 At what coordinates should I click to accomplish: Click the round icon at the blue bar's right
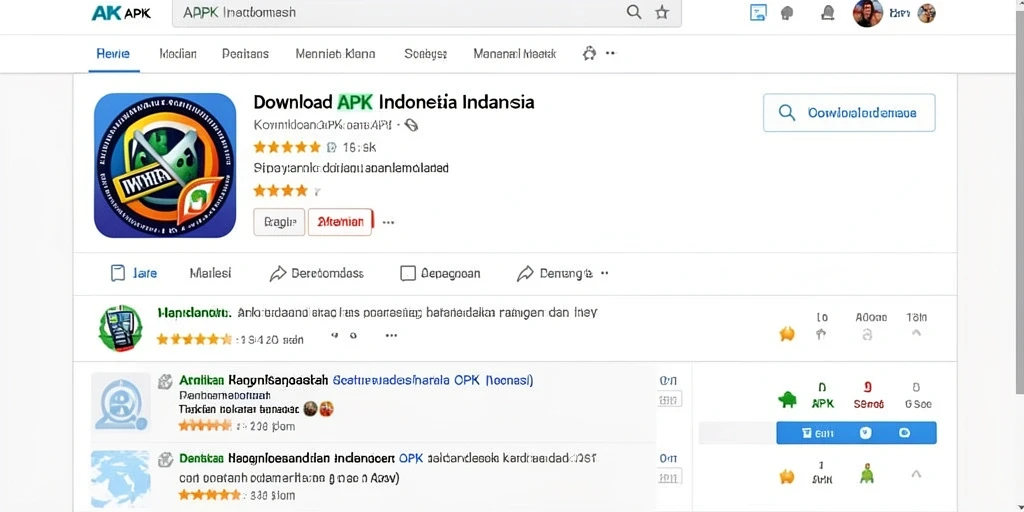click(904, 433)
